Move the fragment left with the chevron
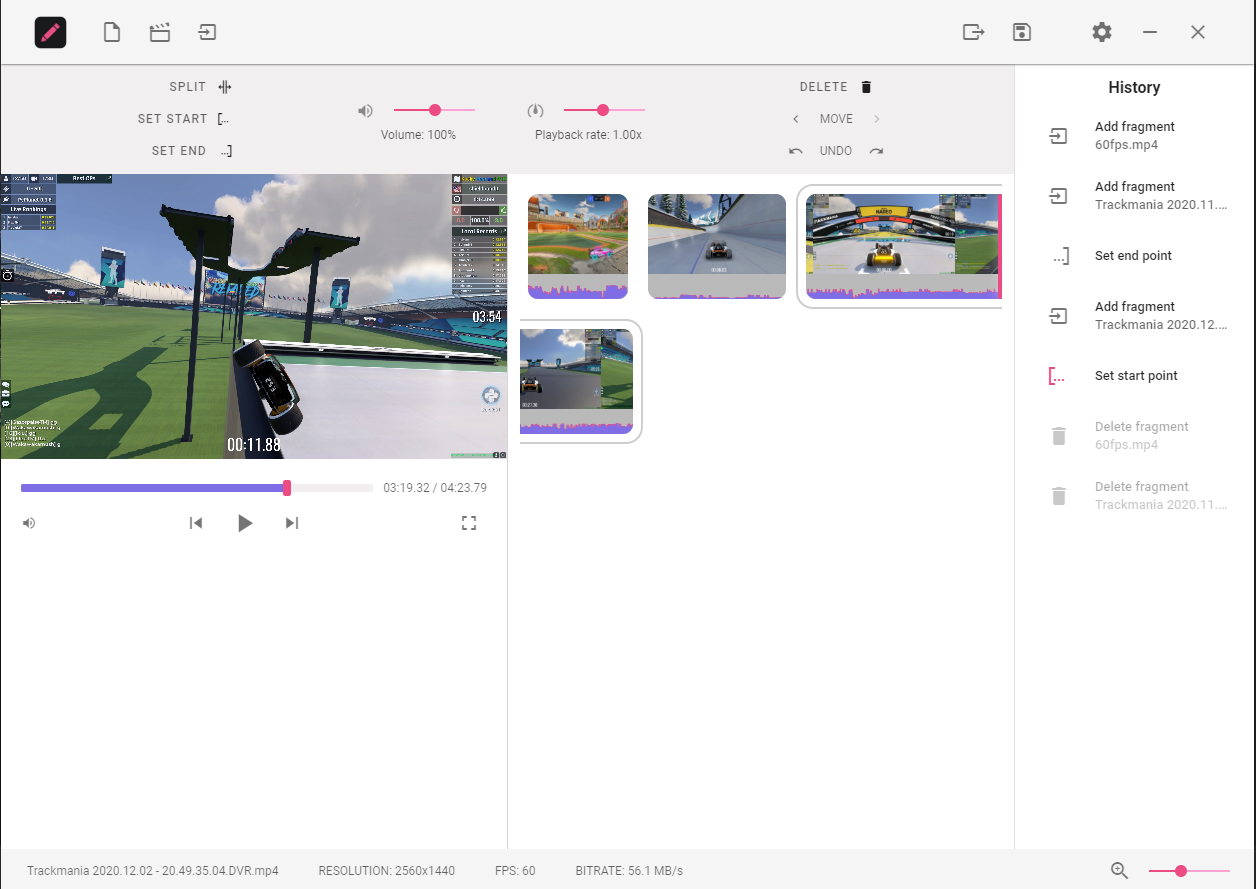The image size is (1256, 889). tap(796, 119)
